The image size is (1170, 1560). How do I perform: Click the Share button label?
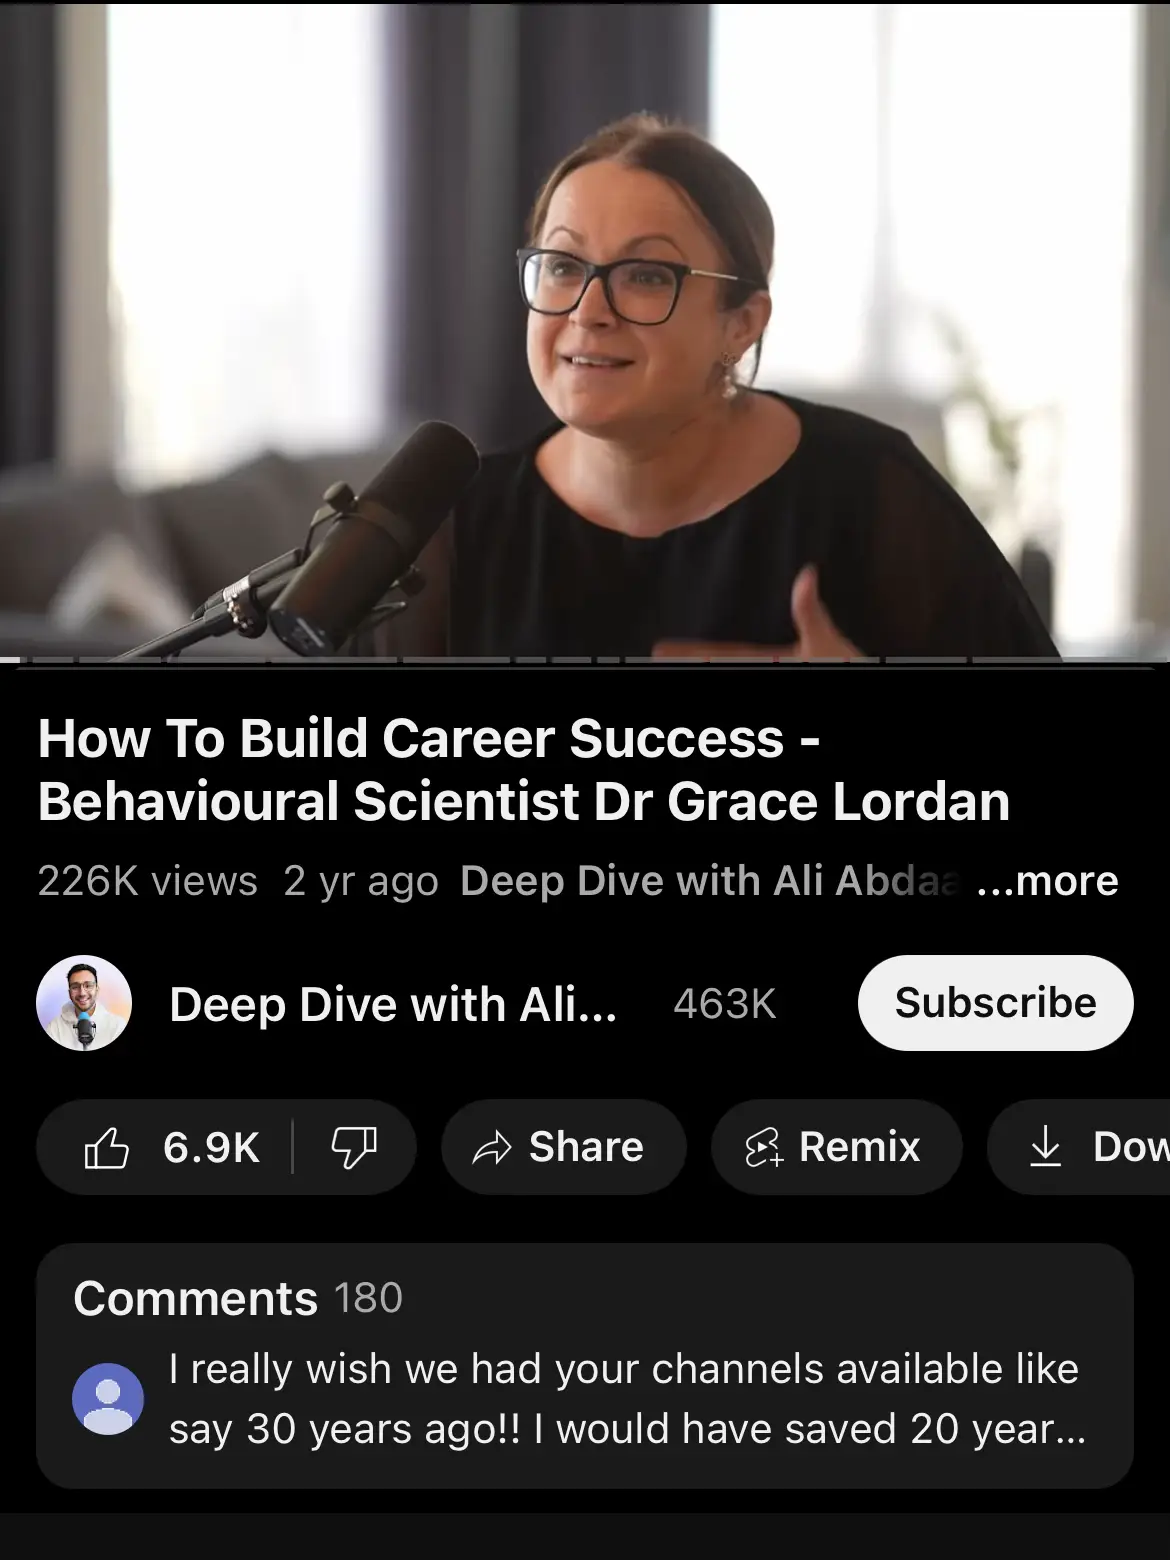[x=586, y=1147]
